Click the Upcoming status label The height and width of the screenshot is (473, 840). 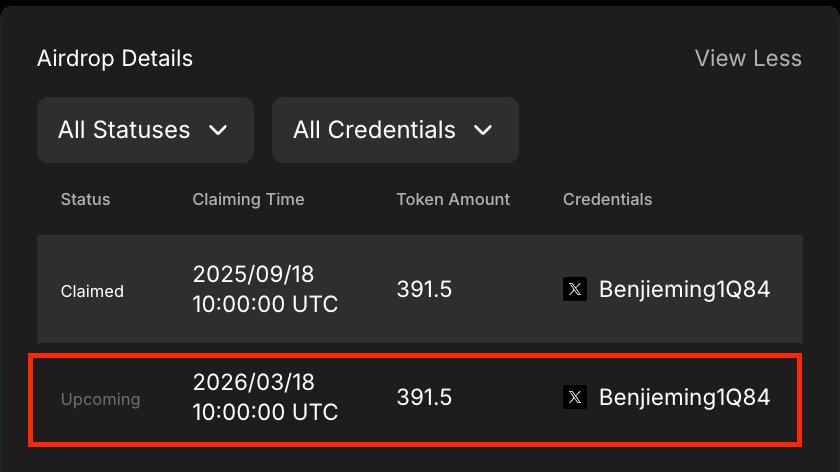100,399
